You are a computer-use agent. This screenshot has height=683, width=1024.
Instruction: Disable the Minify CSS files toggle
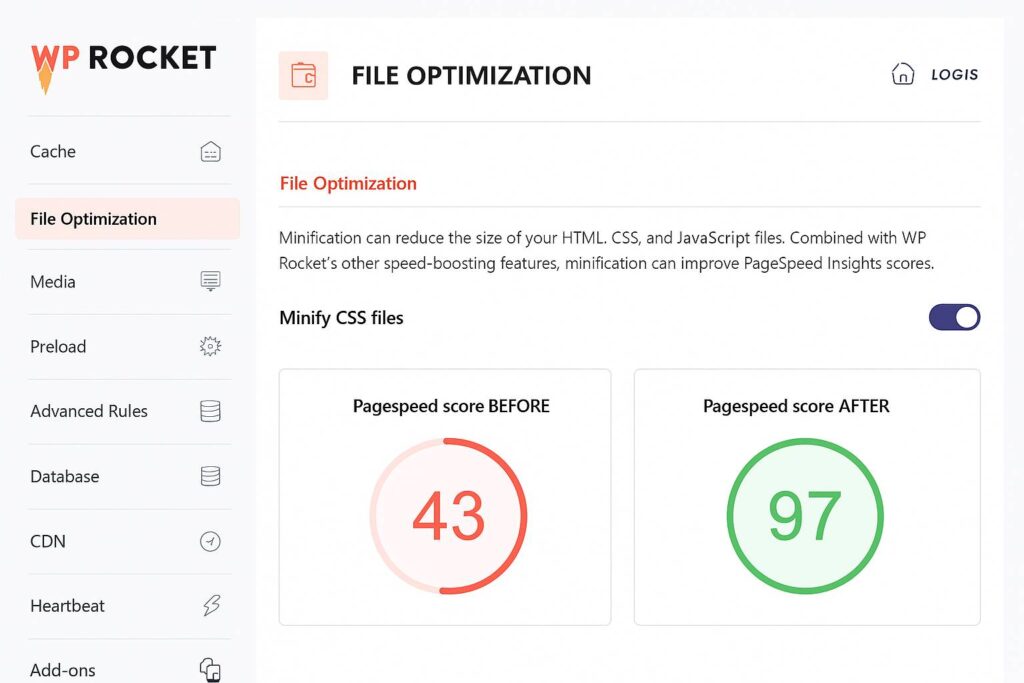[x=954, y=318]
